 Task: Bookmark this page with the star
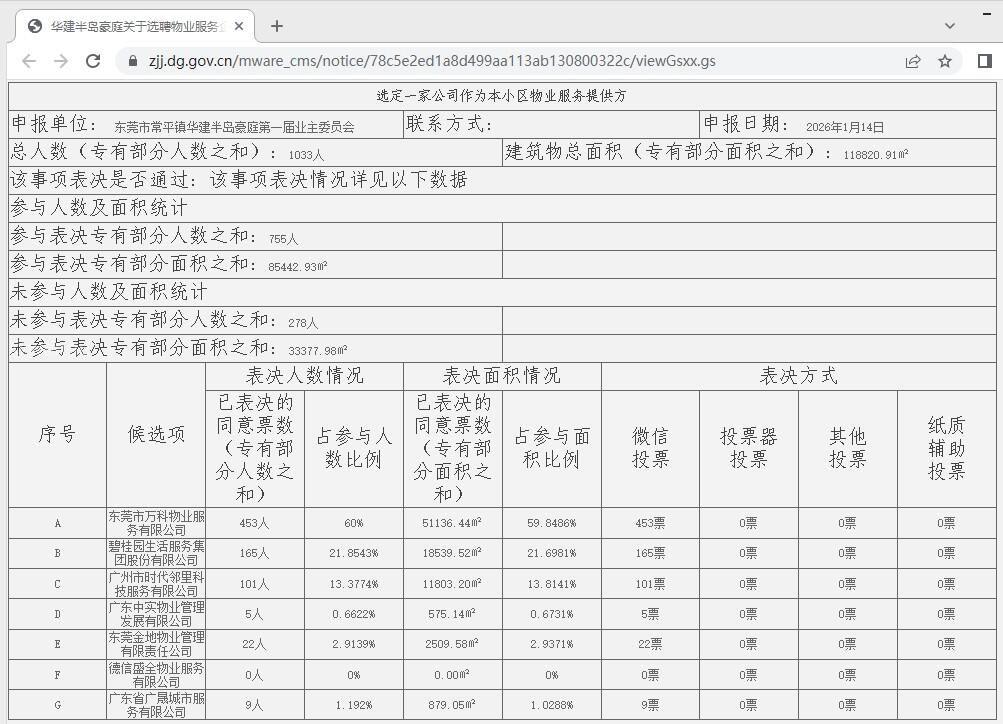click(x=944, y=61)
